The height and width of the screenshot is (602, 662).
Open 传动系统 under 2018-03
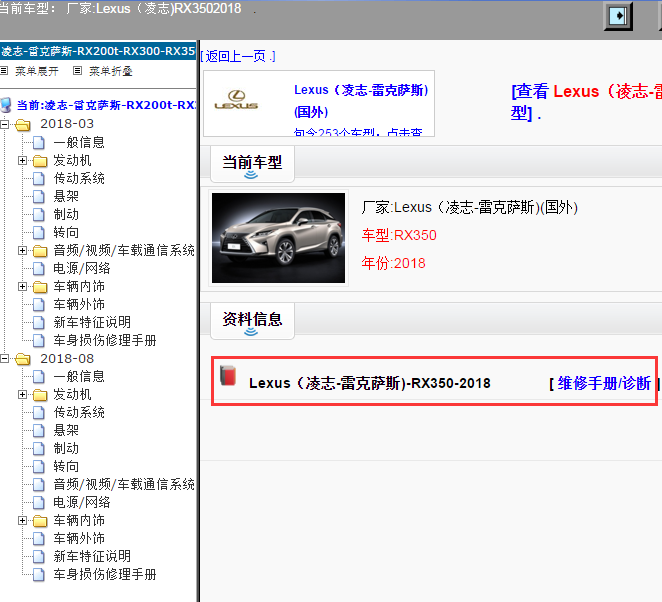(x=79, y=178)
